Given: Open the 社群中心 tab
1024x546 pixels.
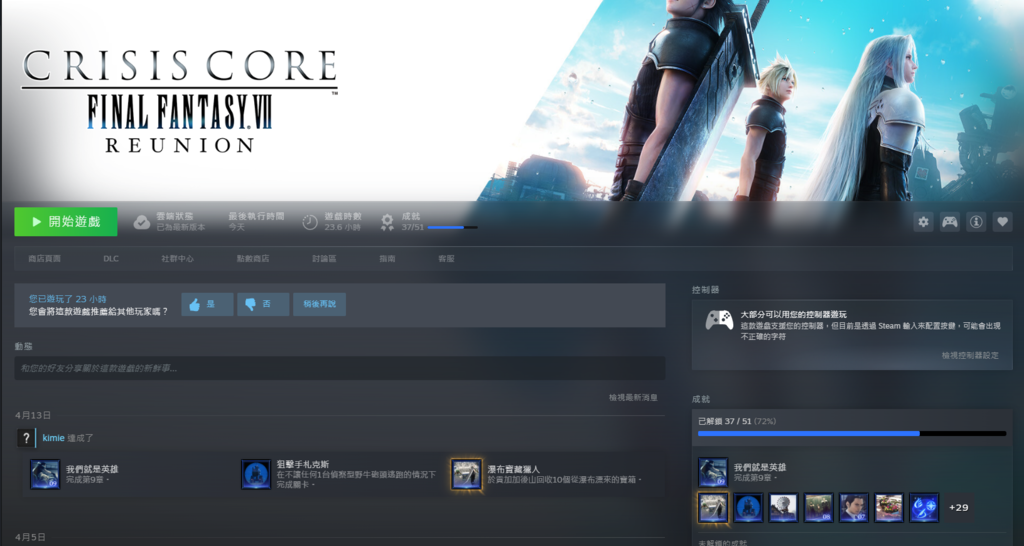Looking at the screenshot, I should 178,259.
